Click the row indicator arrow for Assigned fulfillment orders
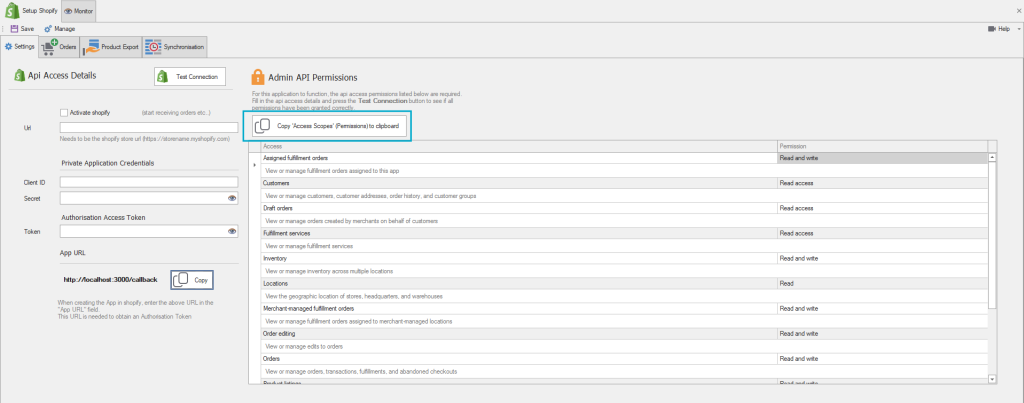The height and width of the screenshot is (403, 1024). 254,165
